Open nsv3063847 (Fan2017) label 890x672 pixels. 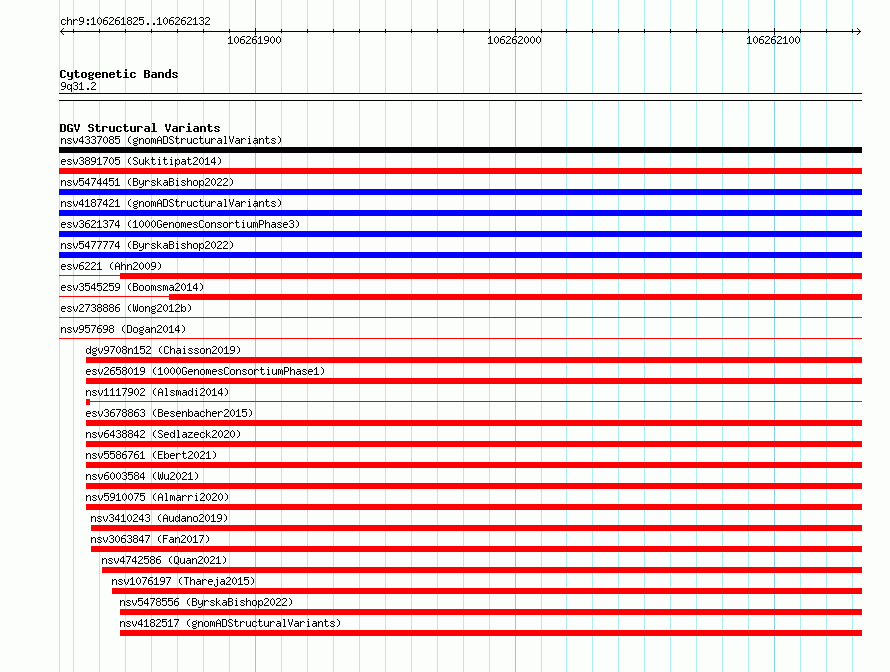pos(150,539)
